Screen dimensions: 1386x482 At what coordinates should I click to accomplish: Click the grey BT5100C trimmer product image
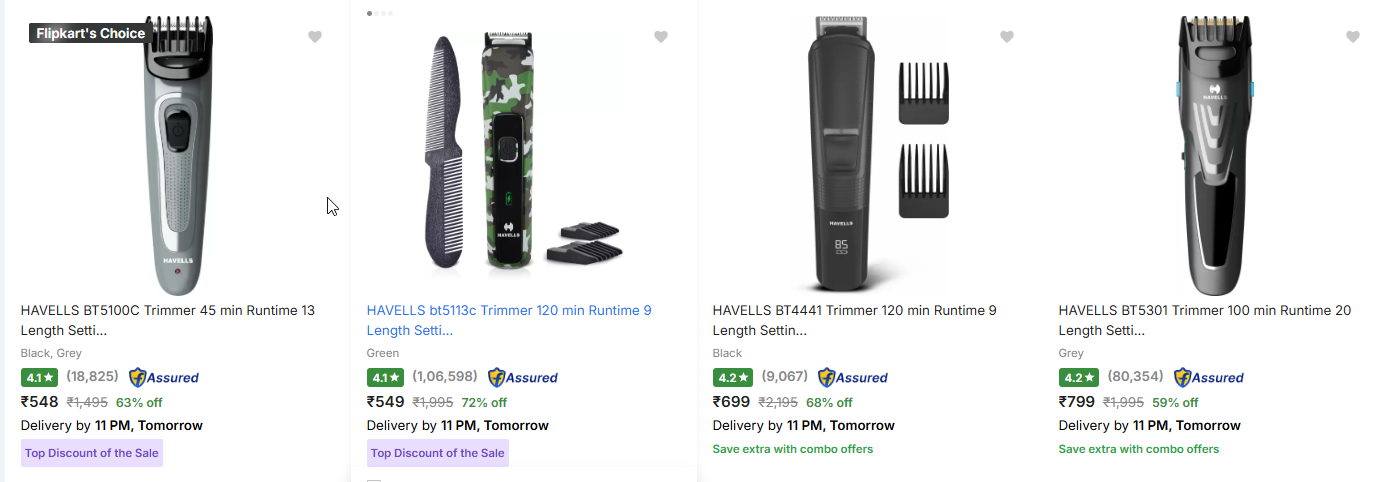pyautogui.click(x=174, y=155)
